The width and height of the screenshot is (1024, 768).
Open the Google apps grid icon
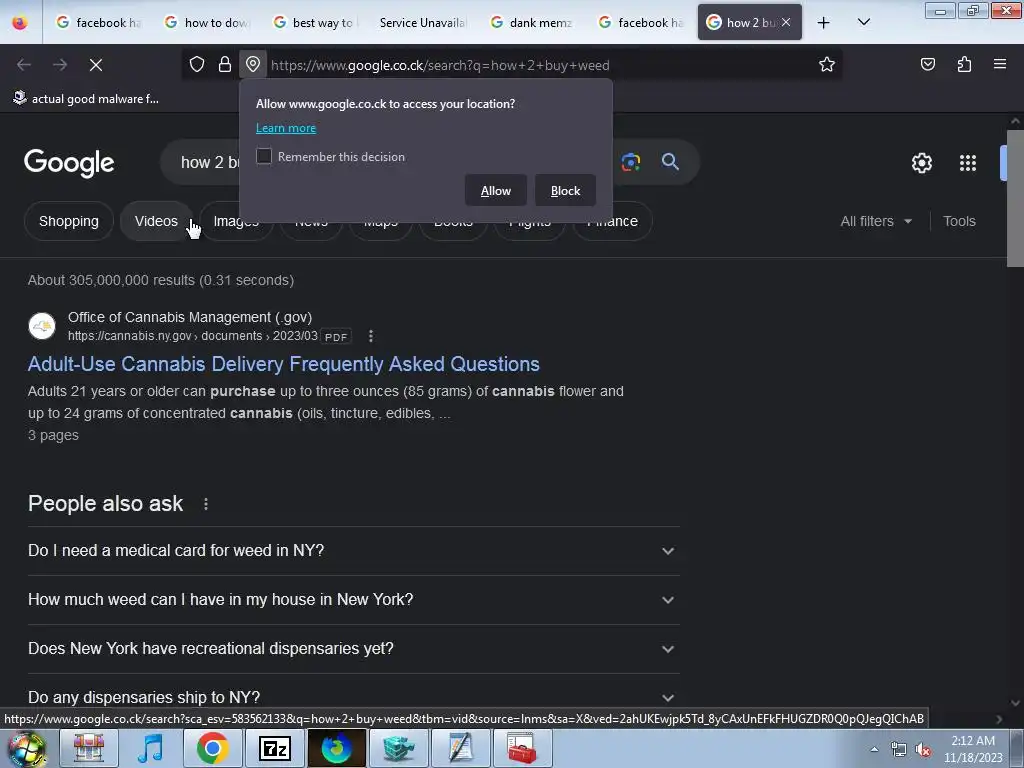[968, 163]
